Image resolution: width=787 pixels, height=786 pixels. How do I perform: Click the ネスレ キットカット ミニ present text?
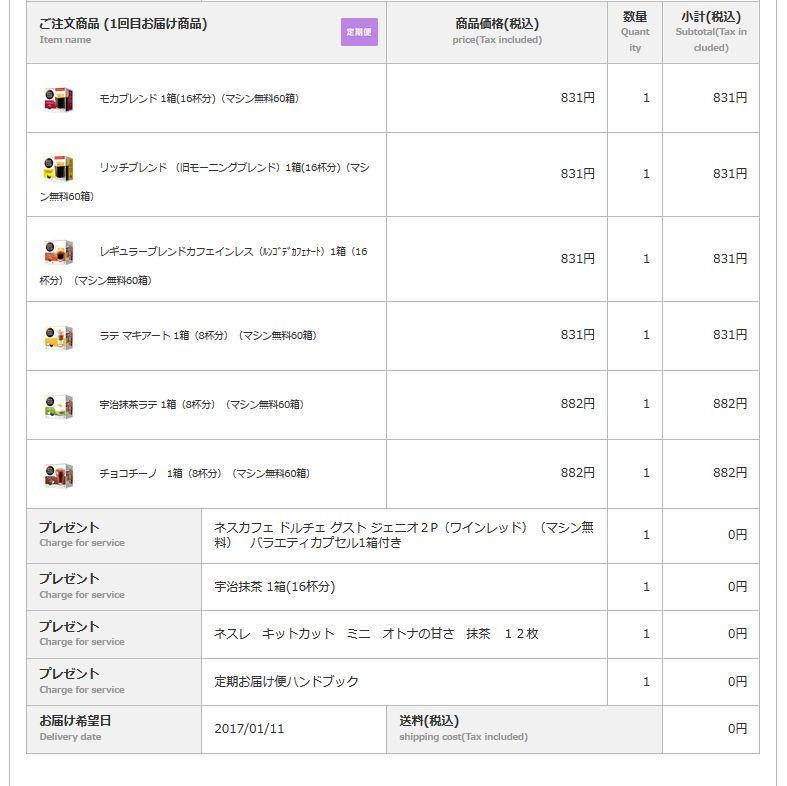coord(376,634)
